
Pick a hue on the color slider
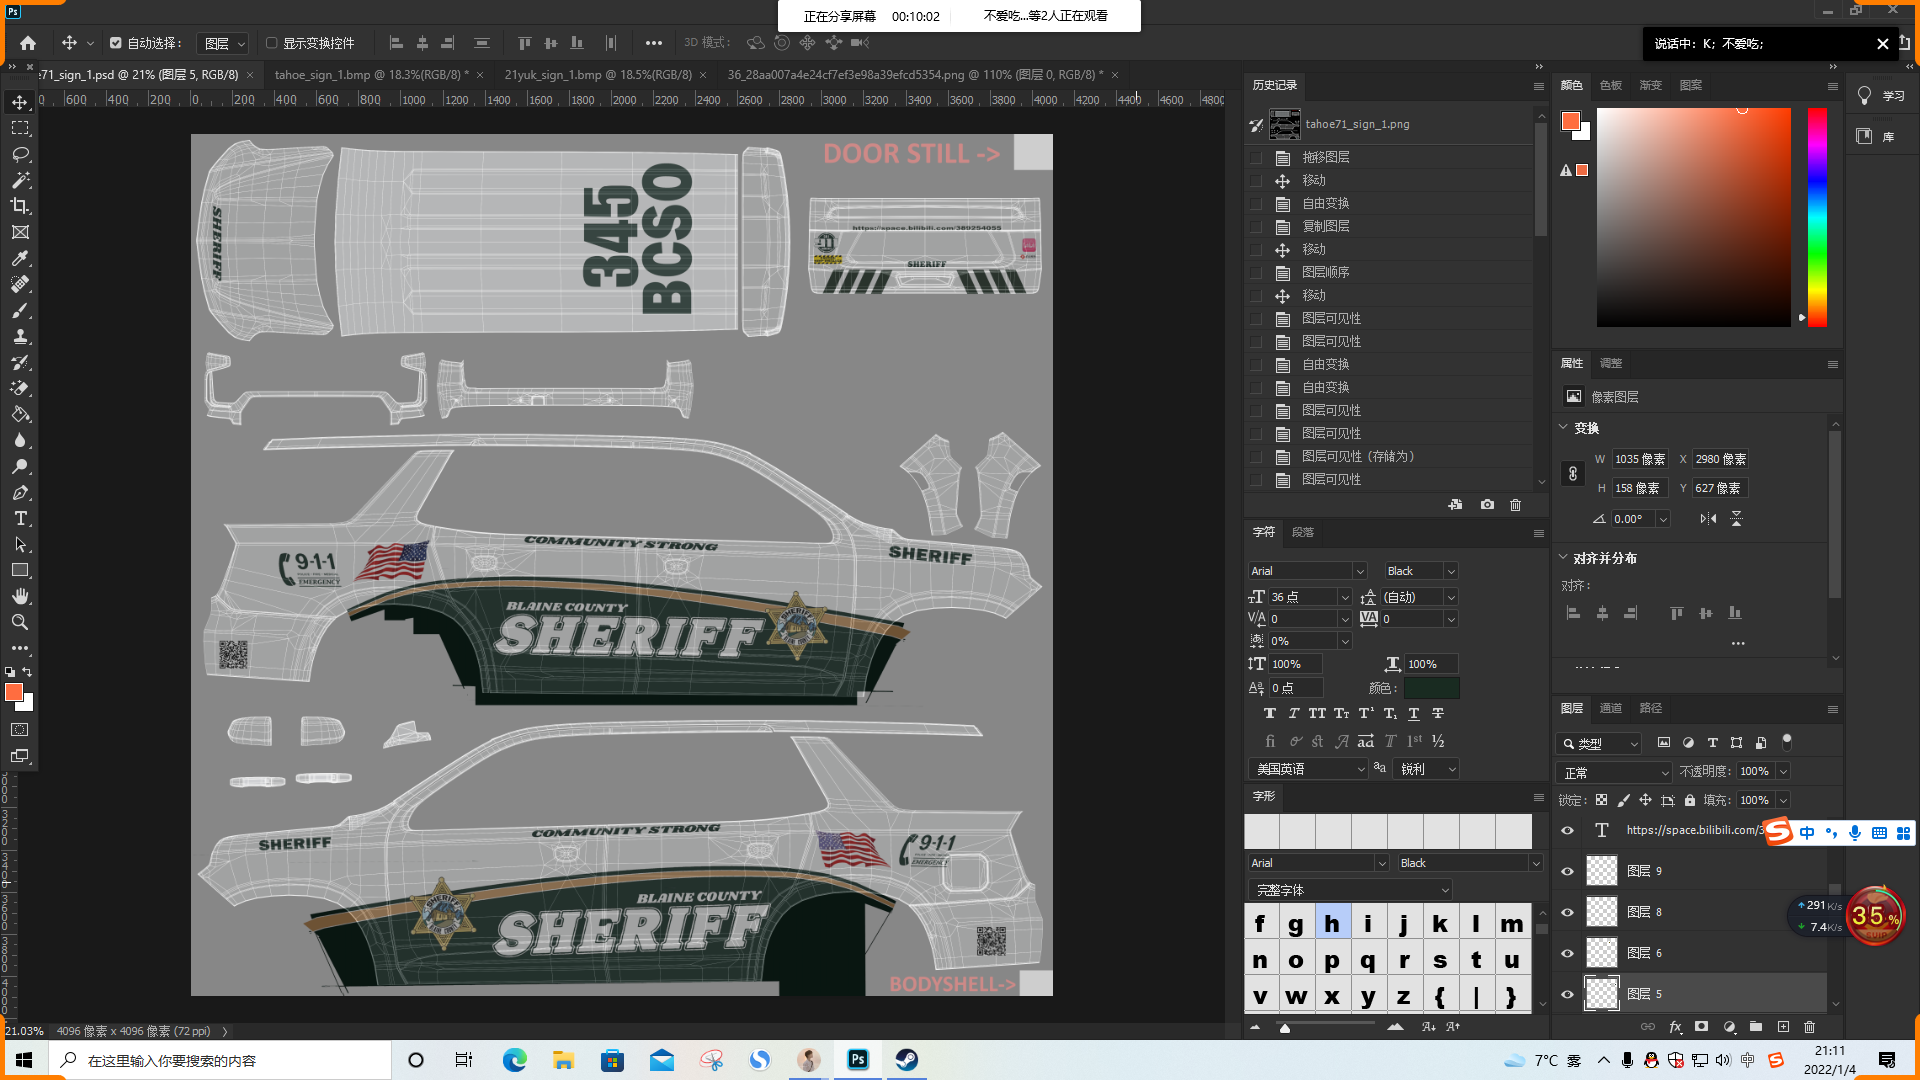pos(1817,217)
